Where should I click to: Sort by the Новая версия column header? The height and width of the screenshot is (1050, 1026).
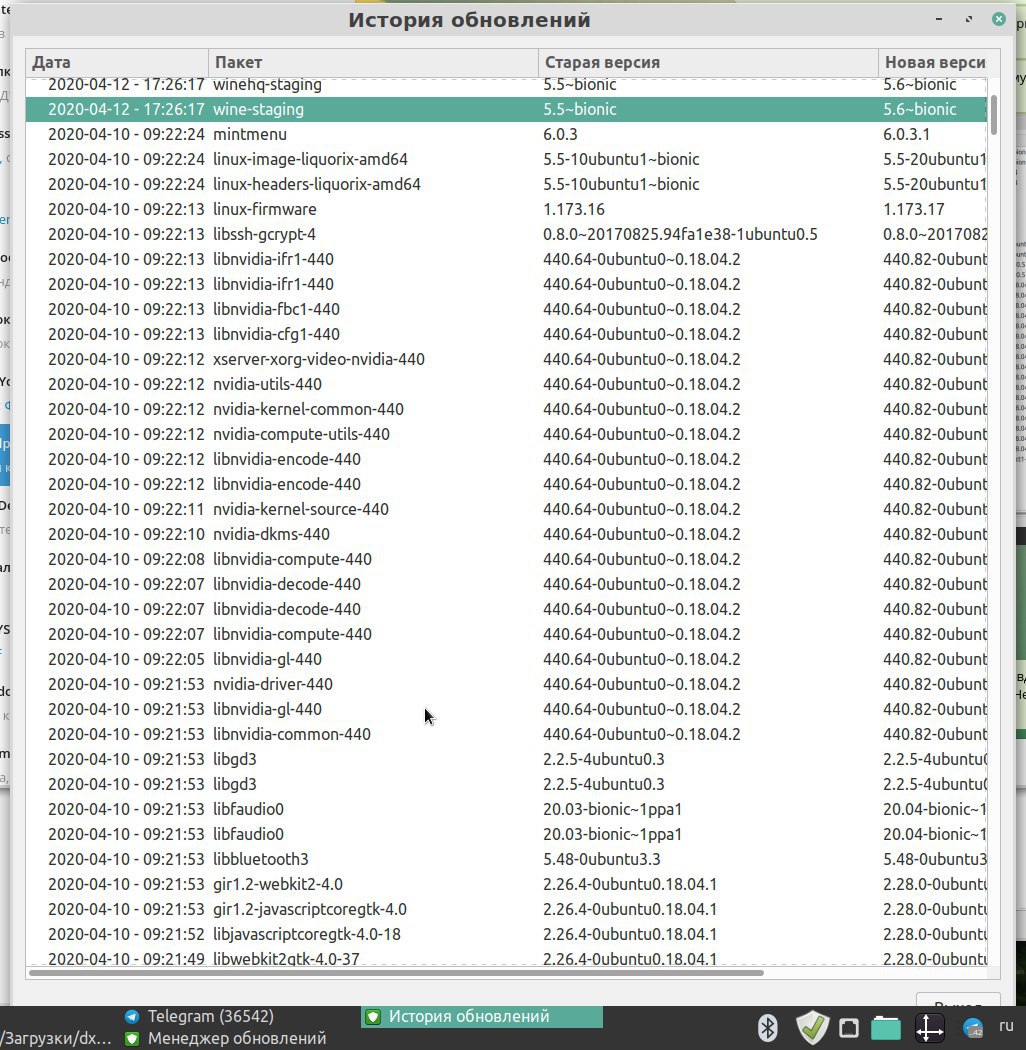(x=935, y=62)
